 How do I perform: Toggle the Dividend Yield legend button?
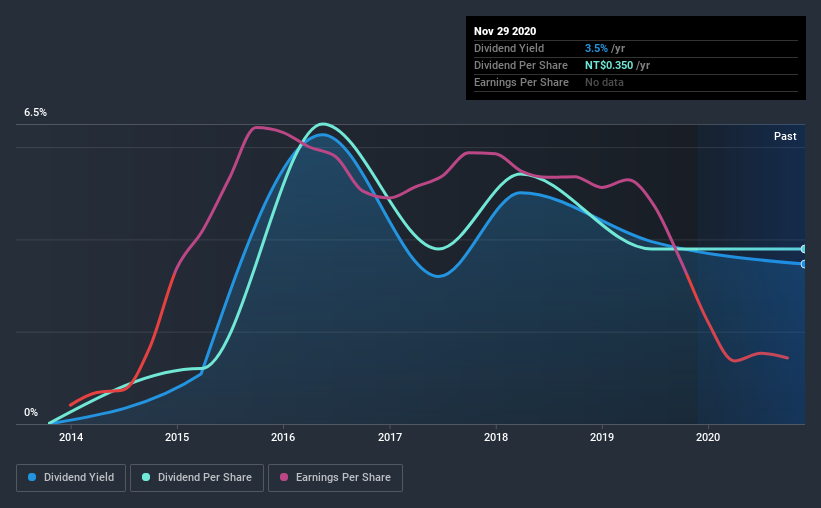click(71, 478)
